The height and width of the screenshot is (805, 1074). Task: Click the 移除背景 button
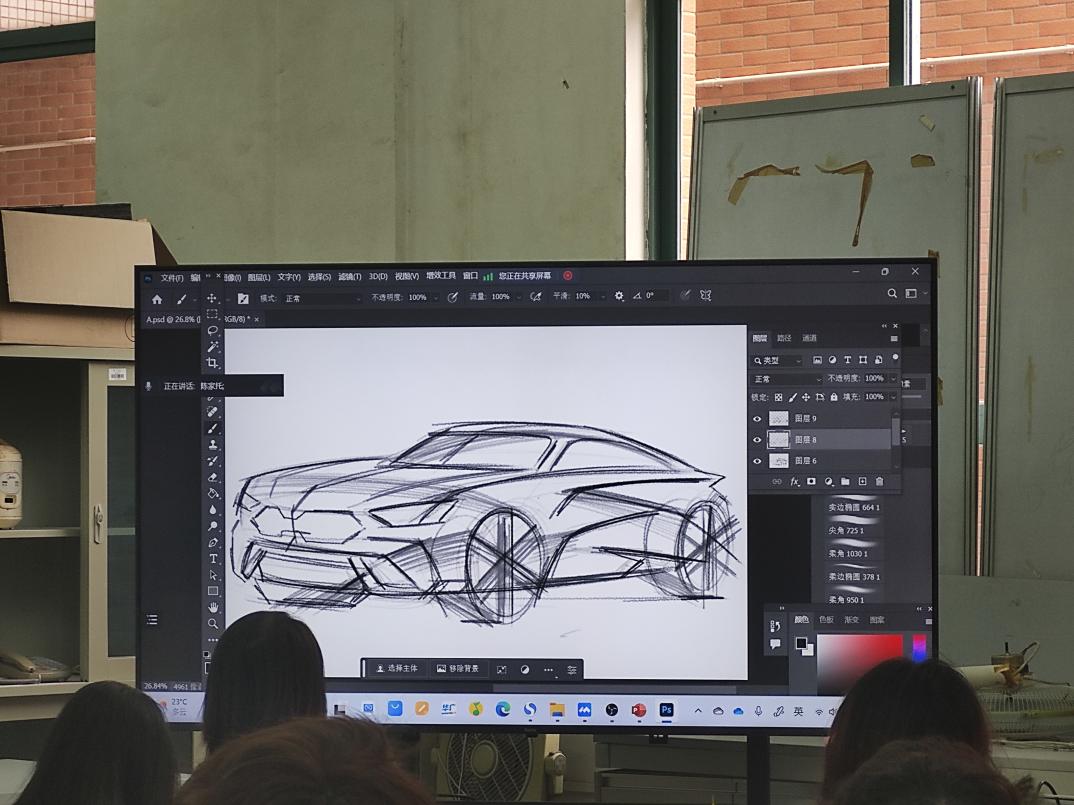(x=458, y=668)
